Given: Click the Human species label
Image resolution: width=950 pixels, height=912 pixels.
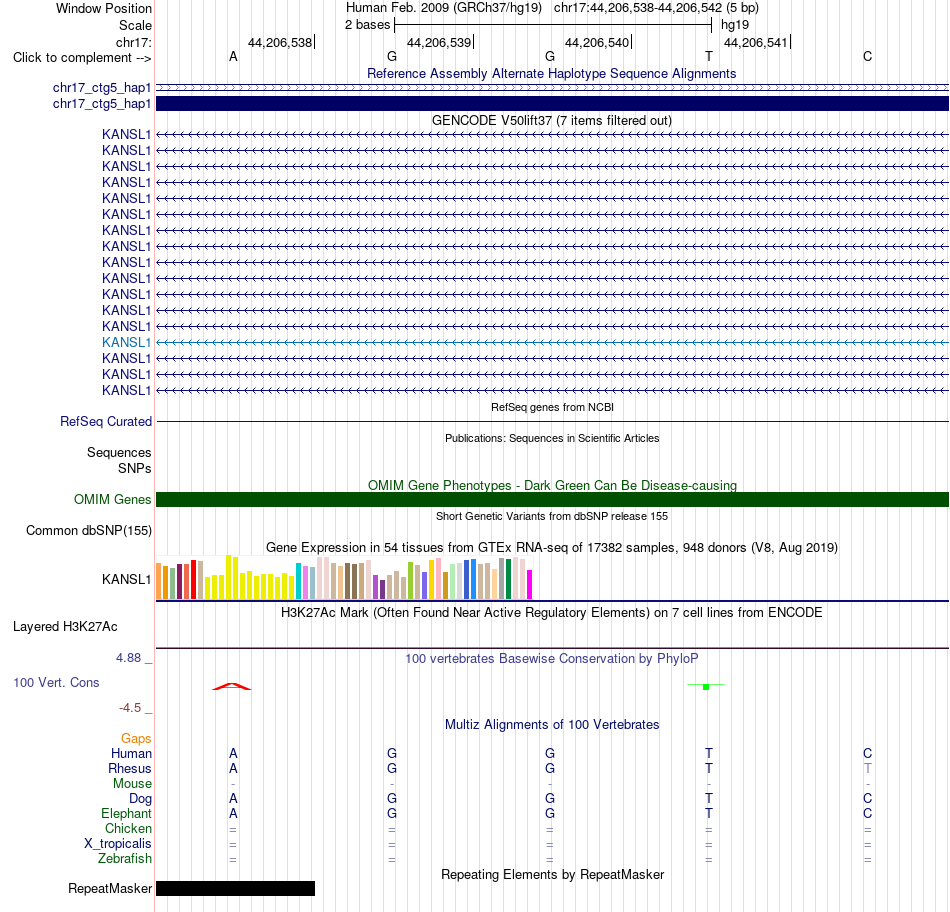Looking at the screenshot, I should [x=131, y=753].
